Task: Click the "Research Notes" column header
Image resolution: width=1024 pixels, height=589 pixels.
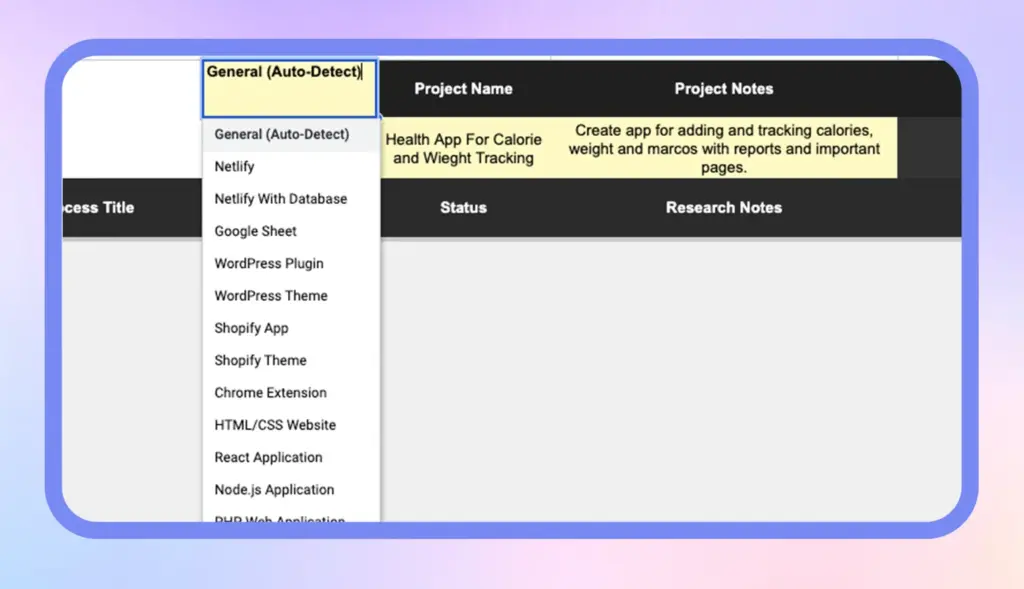Action: pos(723,208)
